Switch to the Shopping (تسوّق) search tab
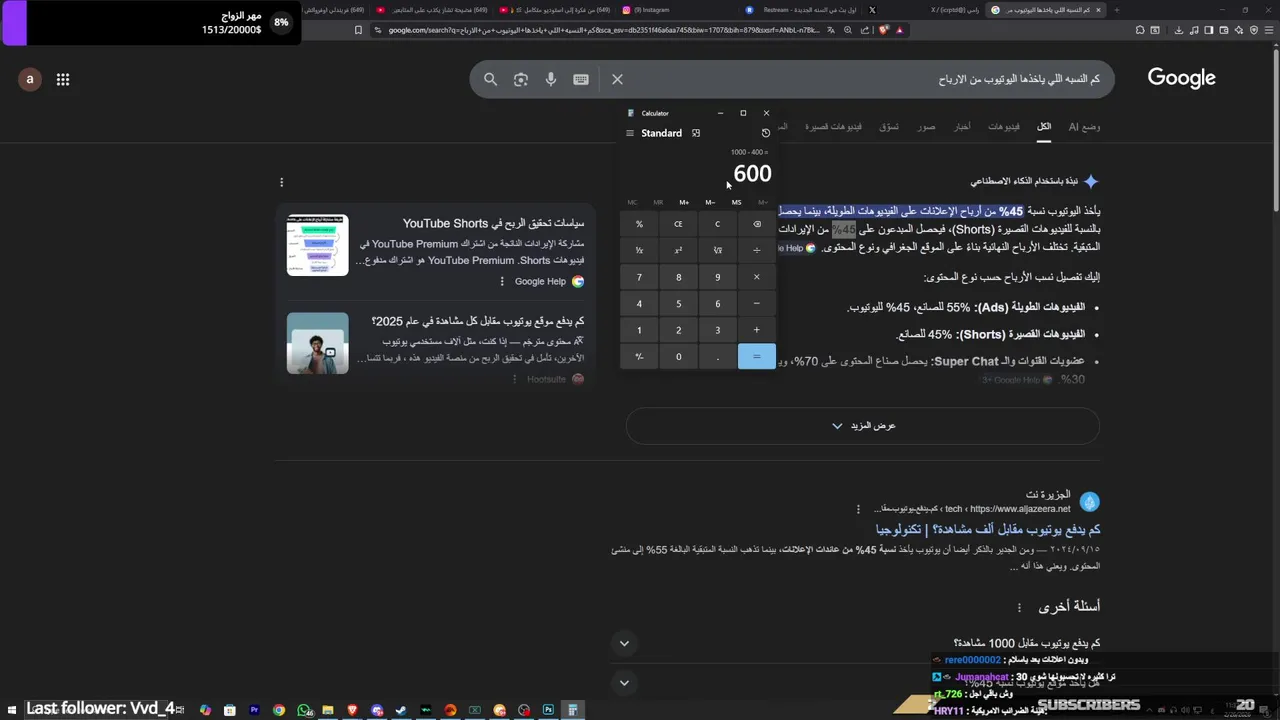The image size is (1280, 720). (889, 127)
